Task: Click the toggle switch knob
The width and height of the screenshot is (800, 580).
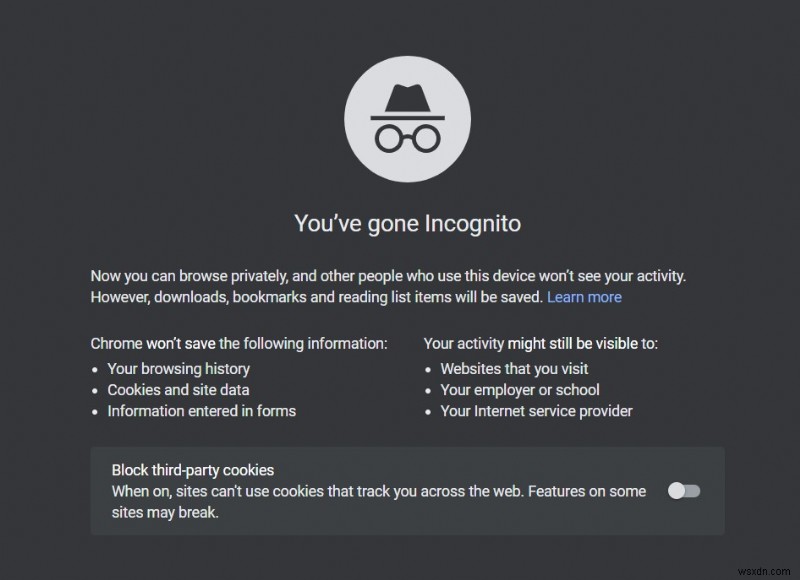Action: 677,490
